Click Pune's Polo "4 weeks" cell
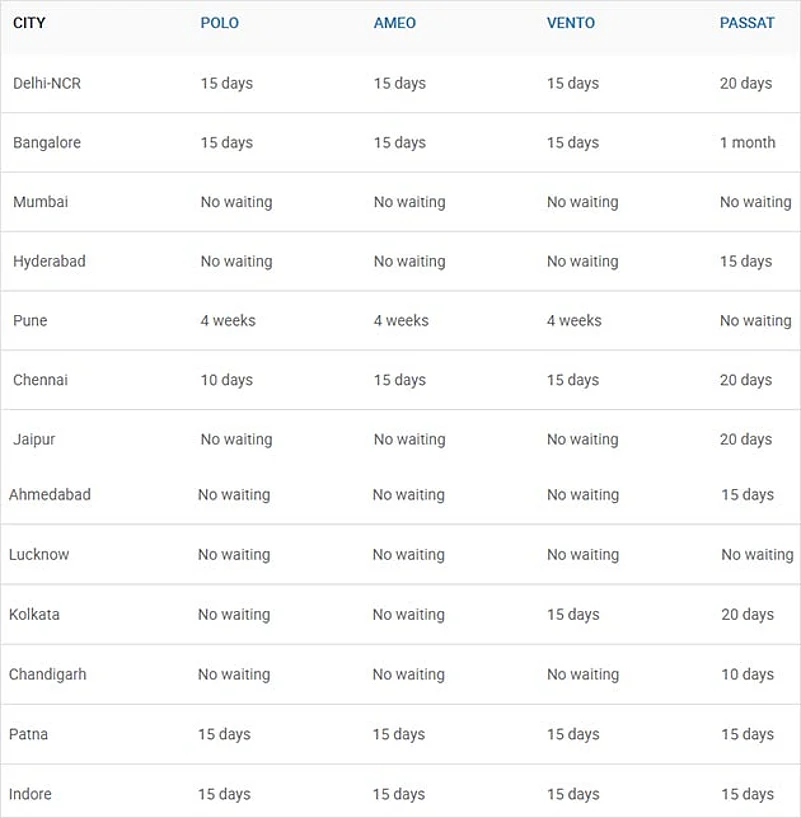 227,320
